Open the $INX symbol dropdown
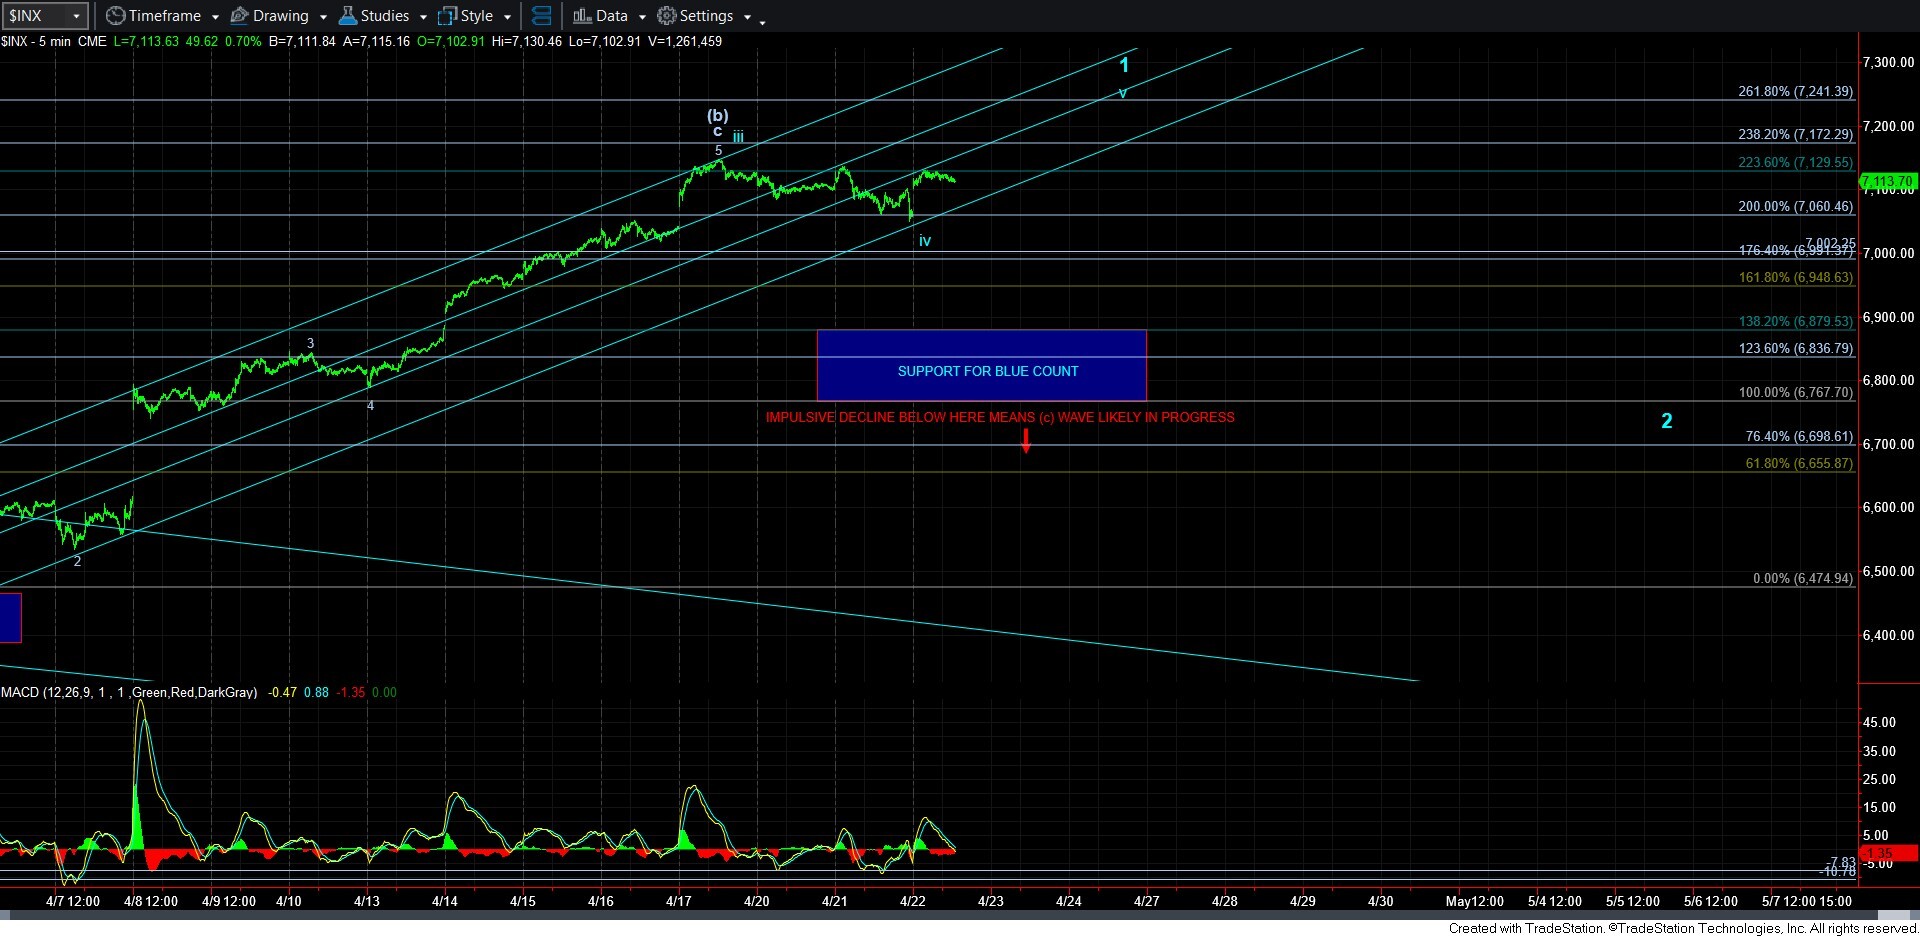The image size is (1920, 936). (76, 16)
